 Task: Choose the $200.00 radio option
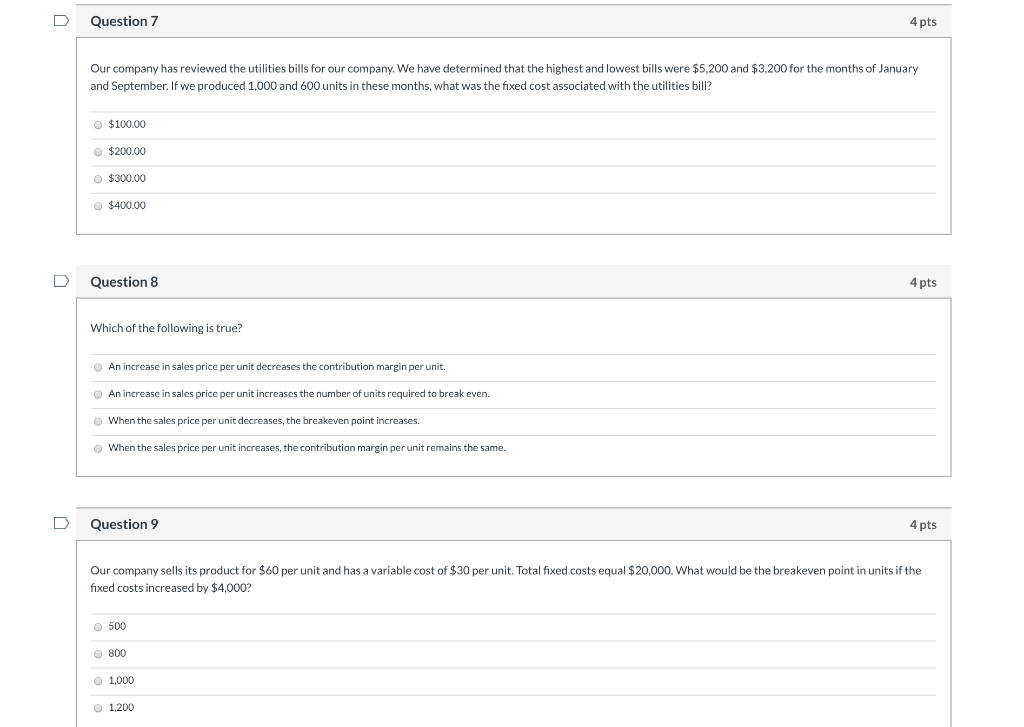point(98,152)
